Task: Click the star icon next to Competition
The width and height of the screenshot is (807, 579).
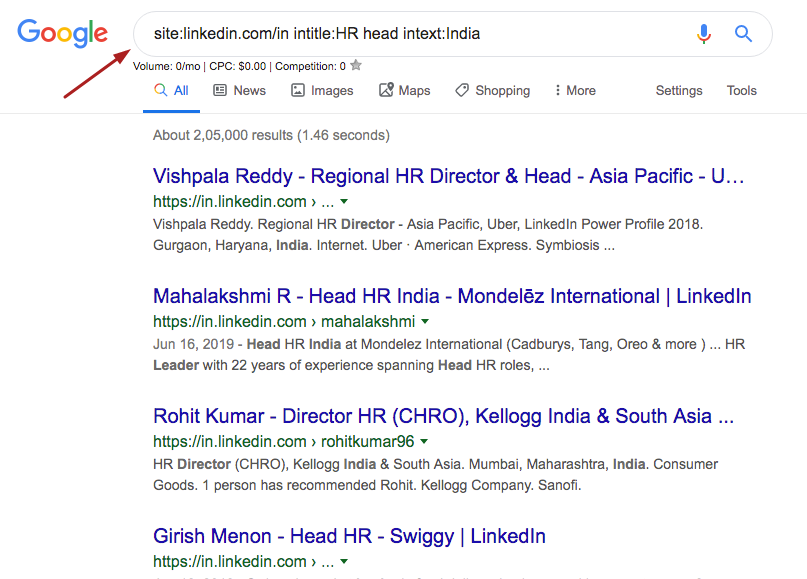Action: (356, 65)
